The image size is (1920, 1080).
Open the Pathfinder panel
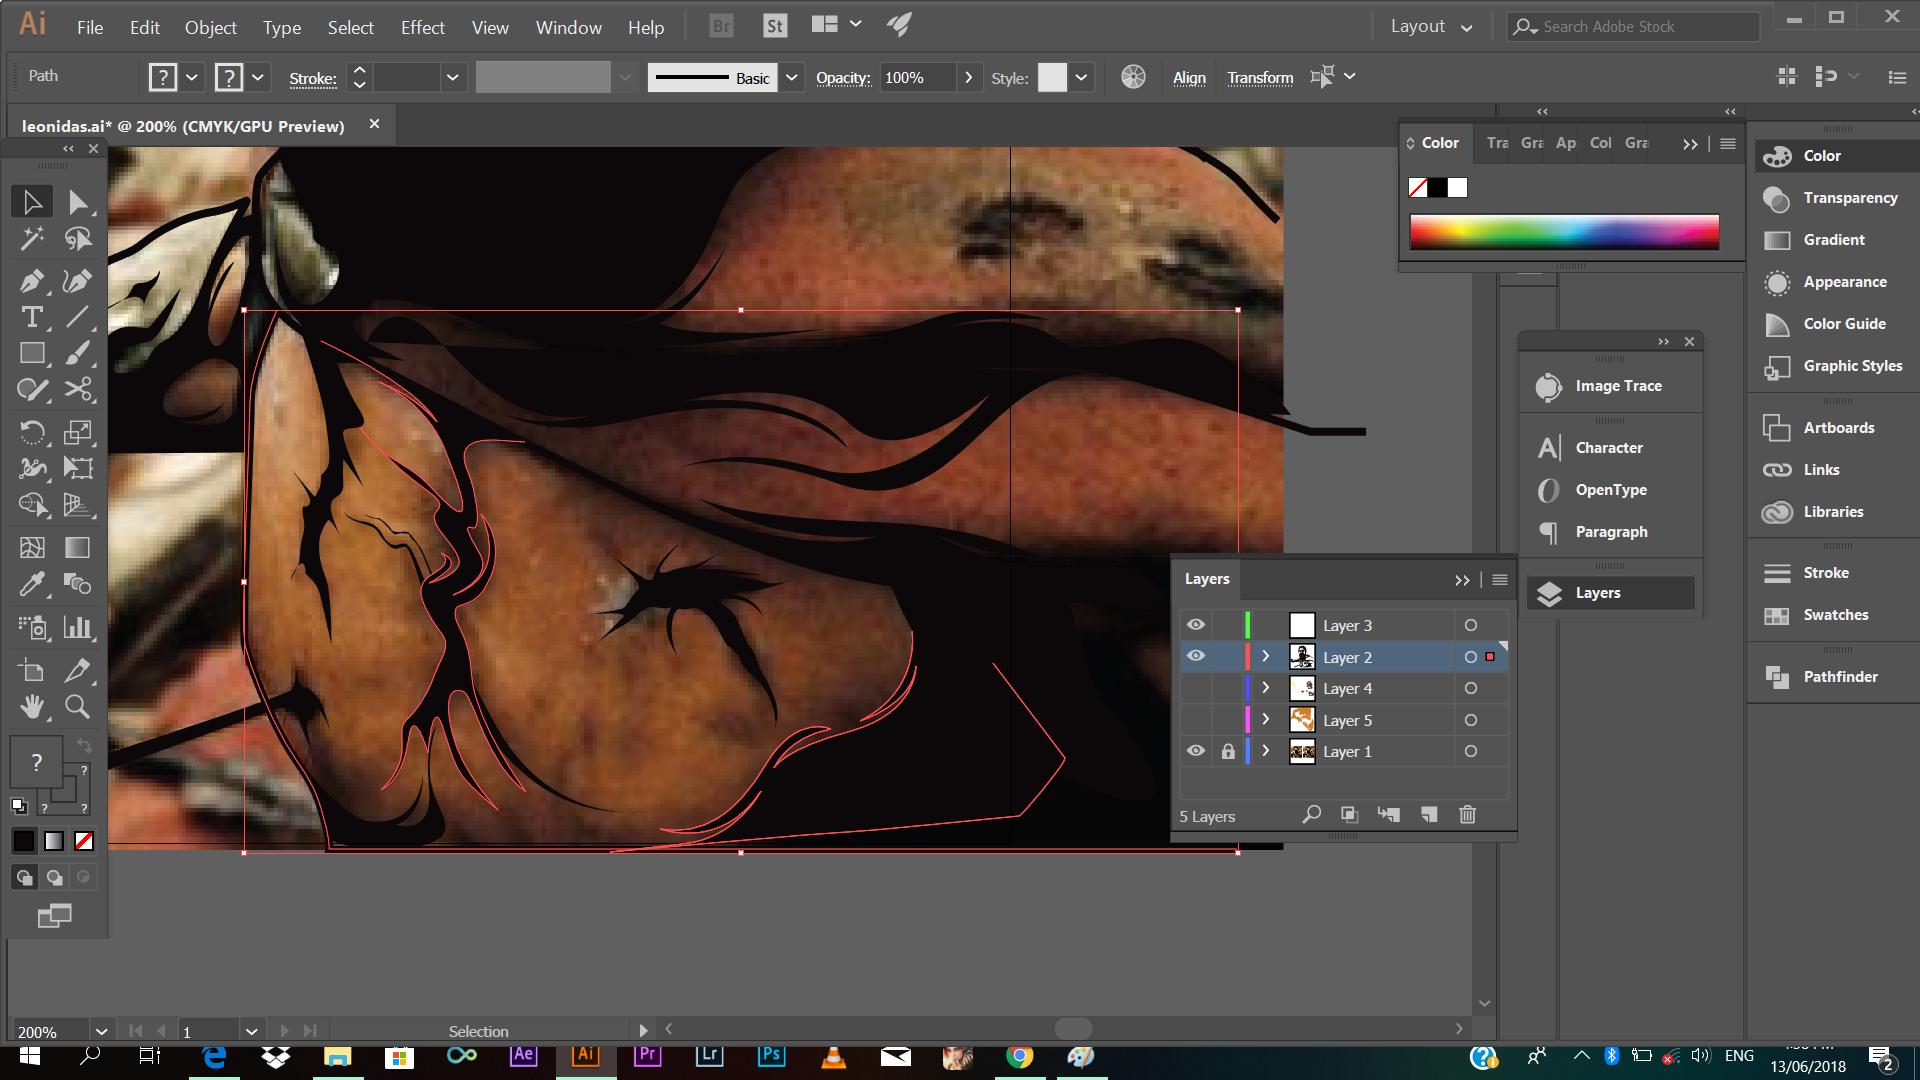pyautogui.click(x=1839, y=677)
